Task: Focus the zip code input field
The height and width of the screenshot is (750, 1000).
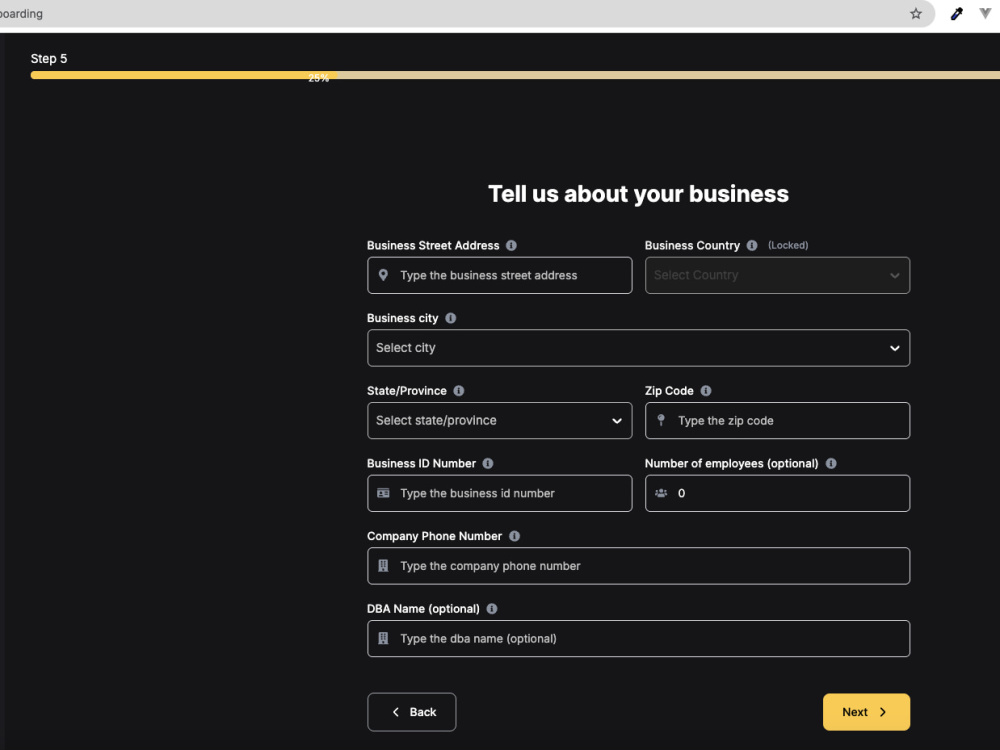Action: tap(777, 420)
